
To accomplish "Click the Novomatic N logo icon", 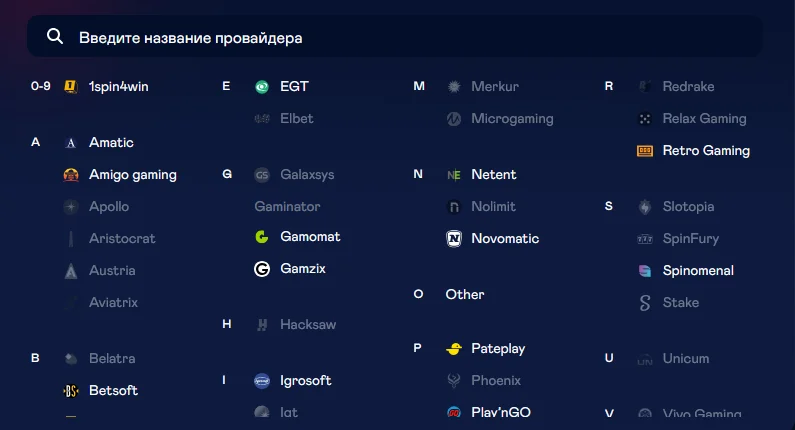I will click(454, 239).
